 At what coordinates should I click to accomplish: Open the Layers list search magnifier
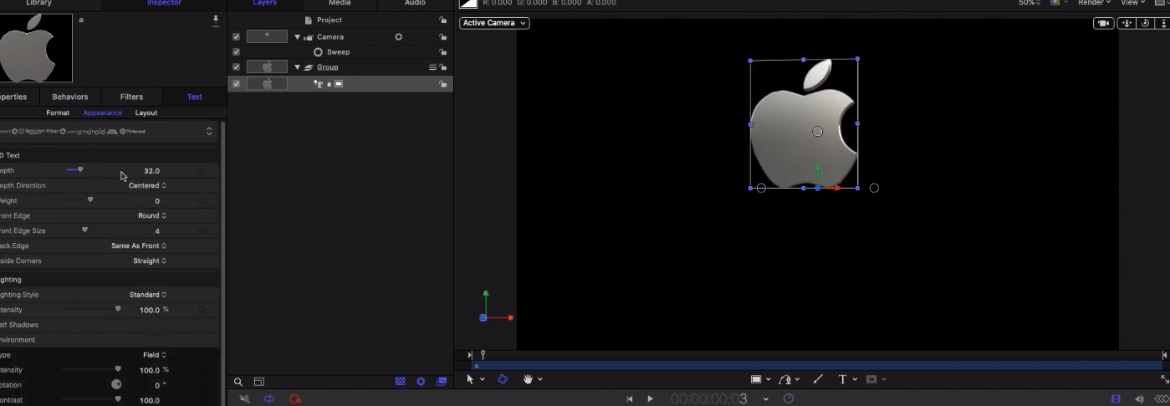pyautogui.click(x=238, y=381)
